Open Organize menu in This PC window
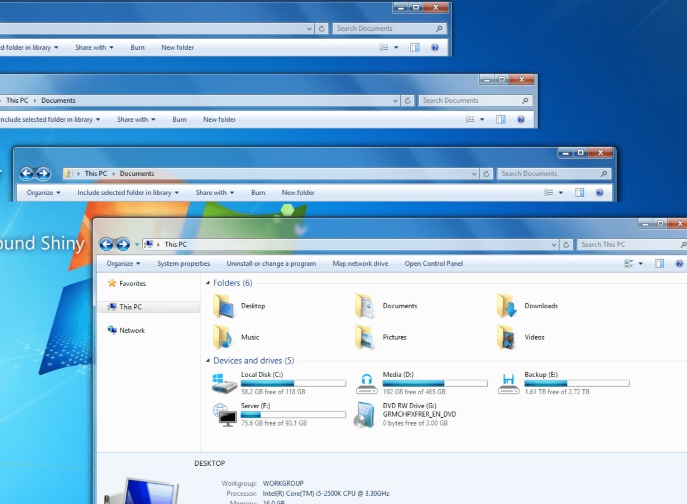The image size is (687, 504). (x=124, y=263)
